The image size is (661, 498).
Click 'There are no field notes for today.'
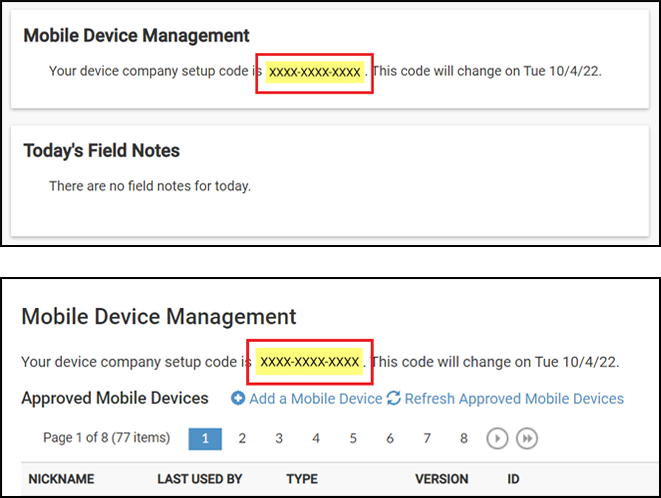point(150,186)
